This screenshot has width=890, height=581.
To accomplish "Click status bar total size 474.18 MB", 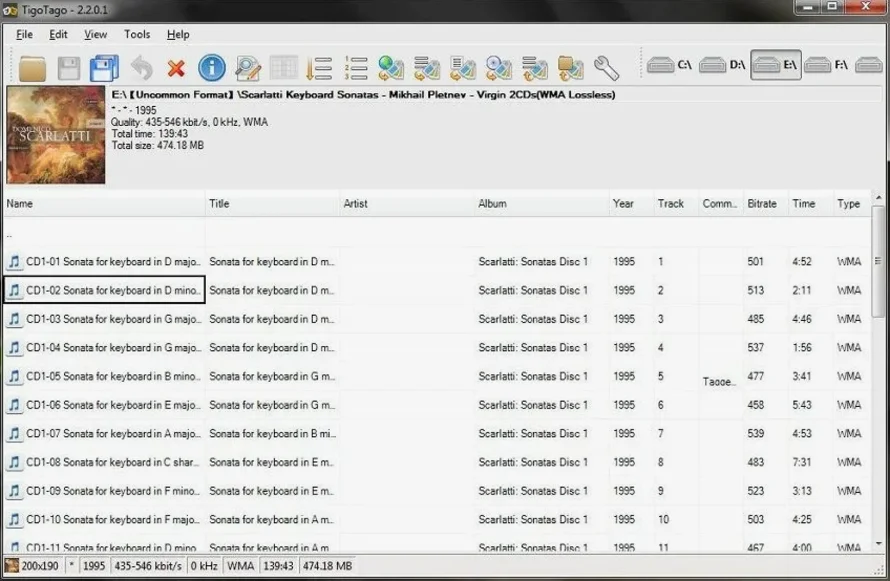I will (x=328, y=566).
